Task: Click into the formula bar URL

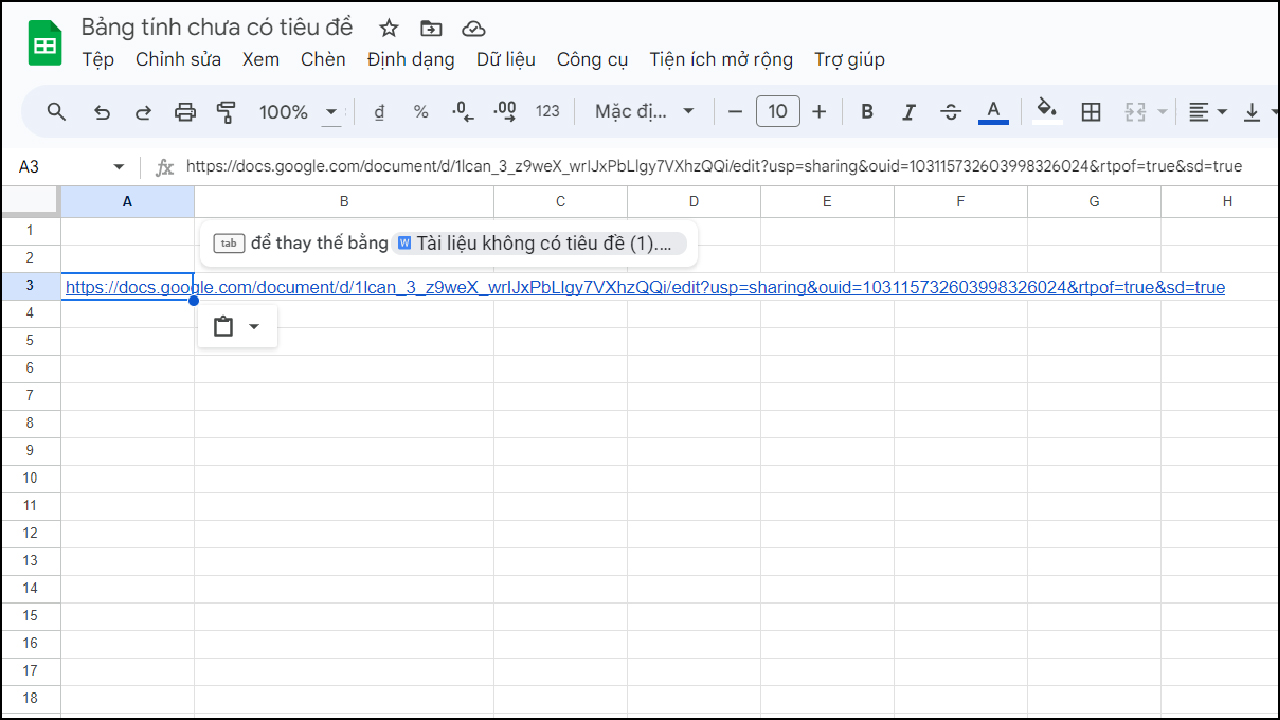Action: coord(714,167)
